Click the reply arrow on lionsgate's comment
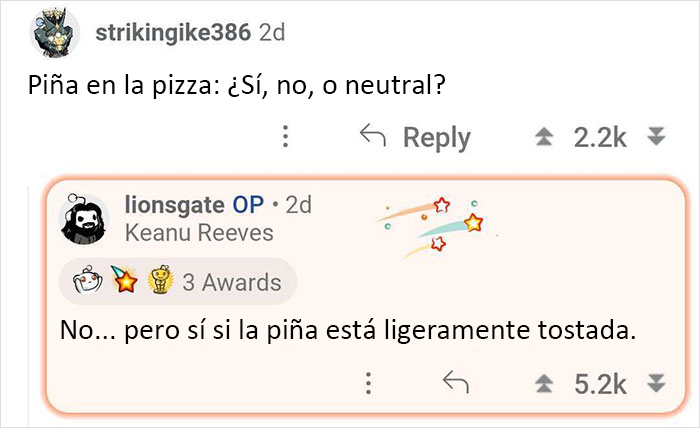 [x=456, y=383]
